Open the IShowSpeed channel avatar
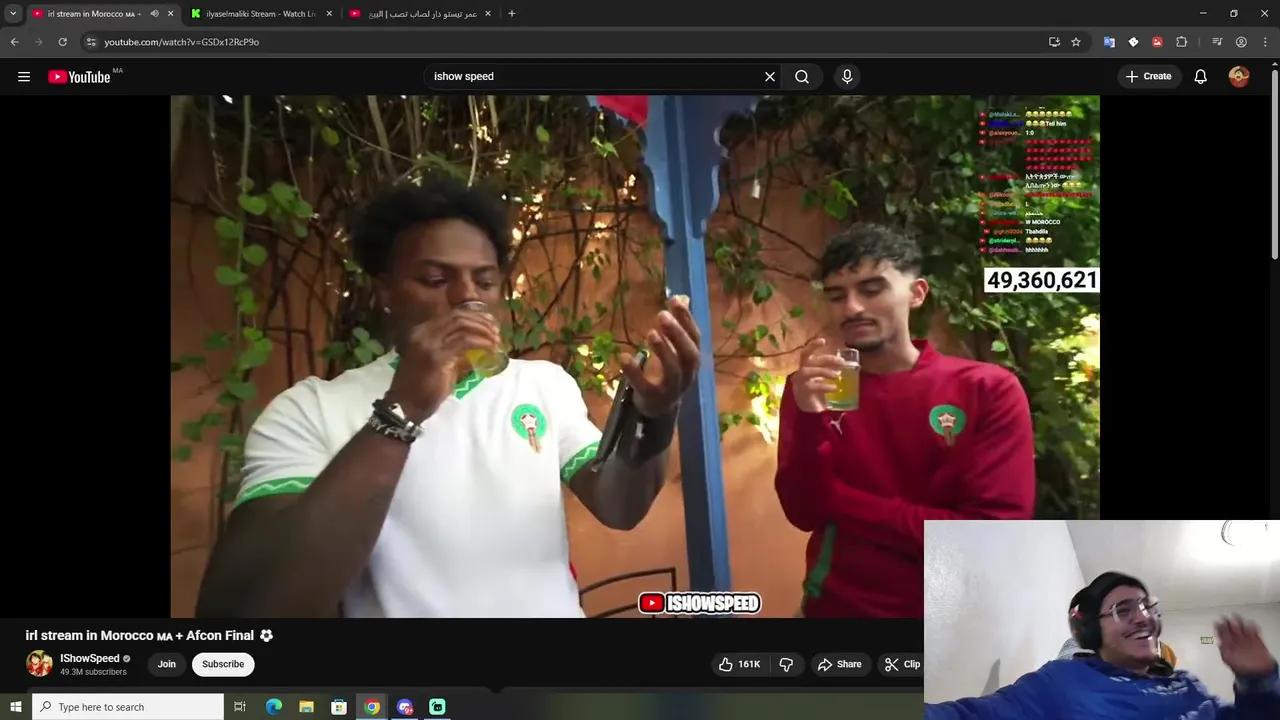1280x720 pixels. (x=39, y=664)
